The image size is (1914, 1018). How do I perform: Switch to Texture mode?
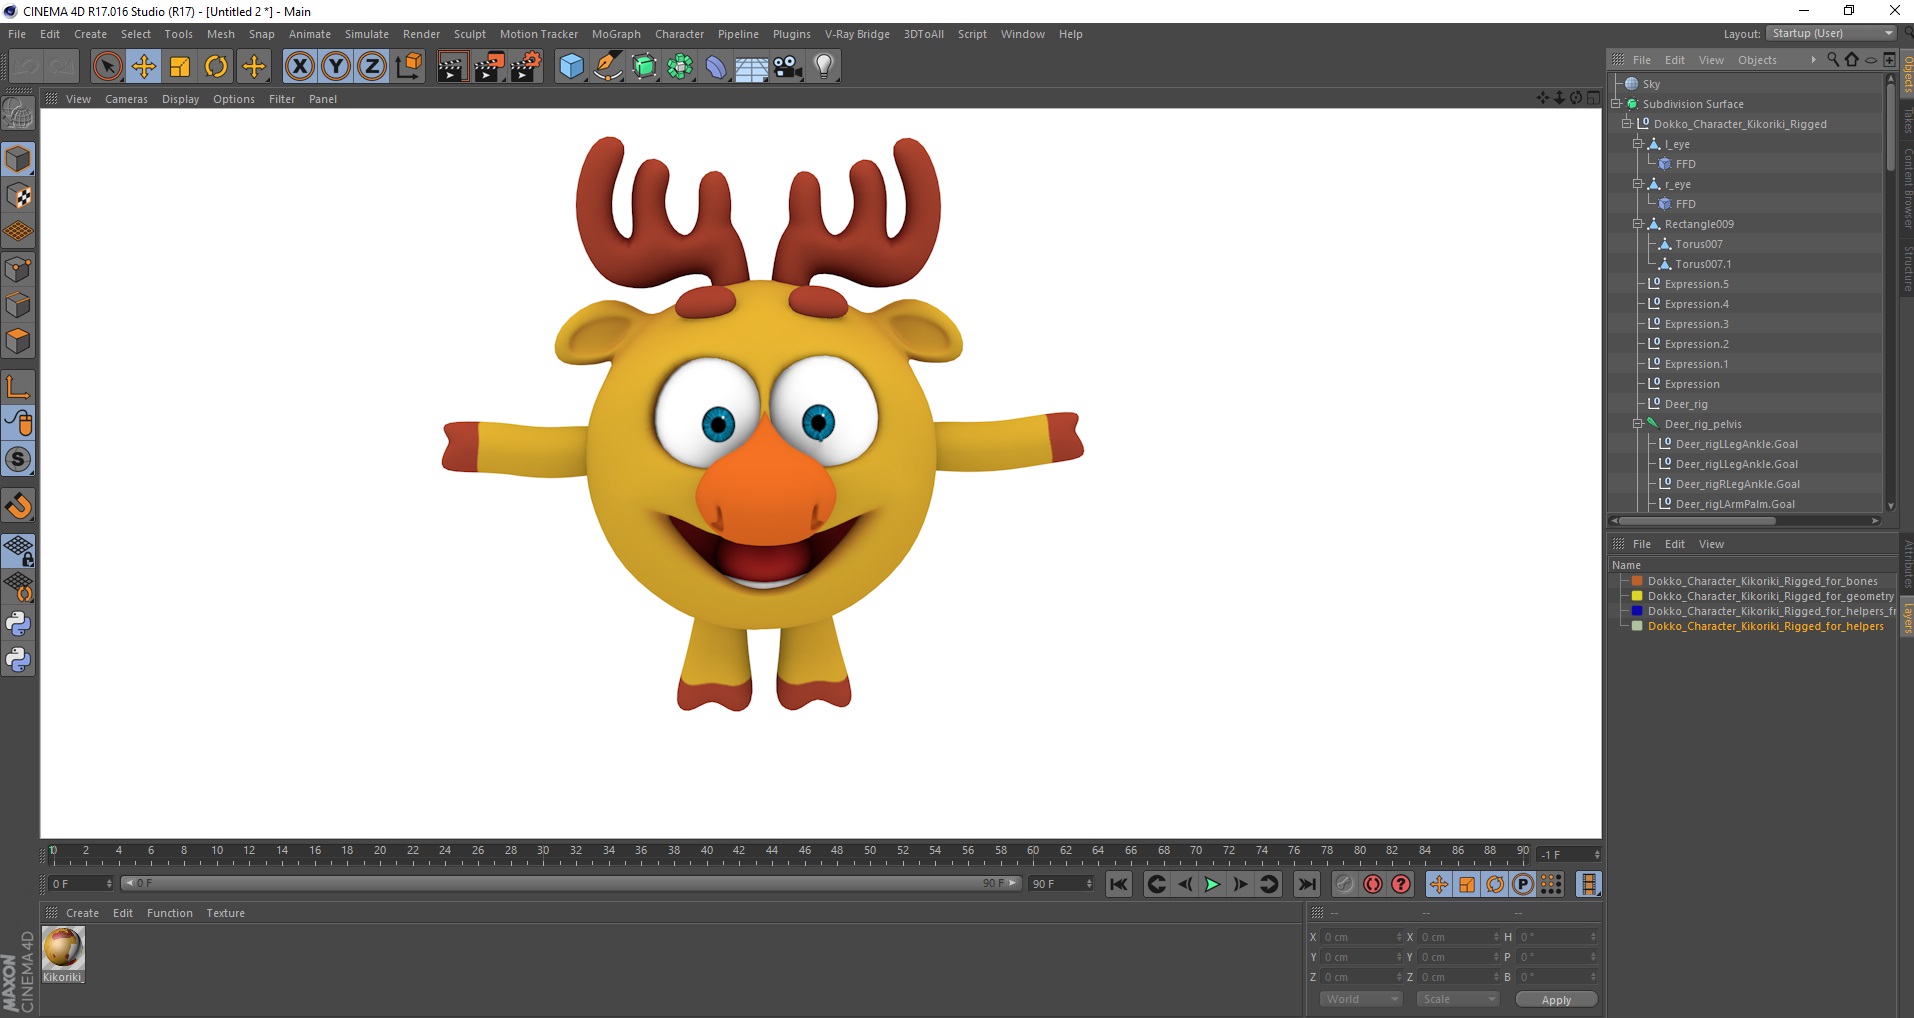(18, 196)
